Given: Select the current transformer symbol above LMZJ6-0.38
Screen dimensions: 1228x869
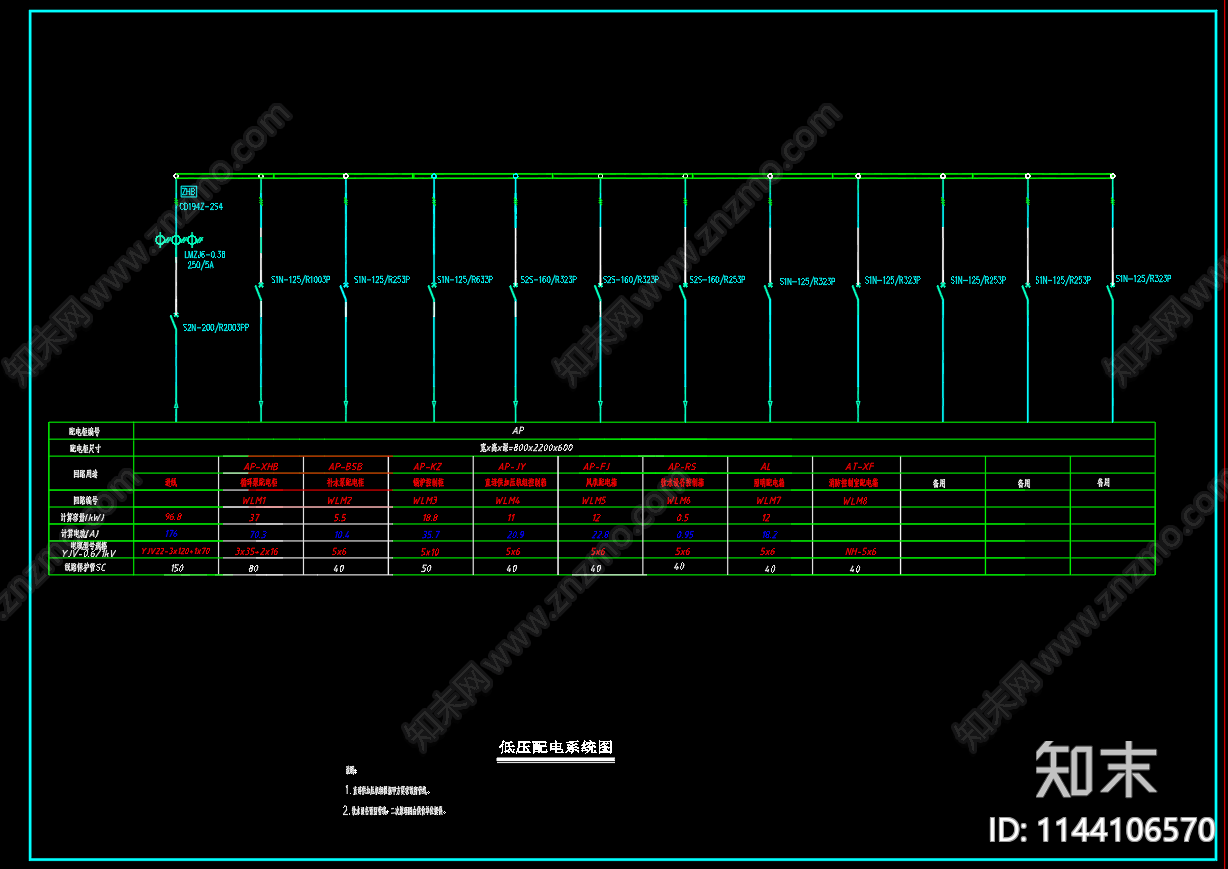Looking at the screenshot, I should (x=177, y=240).
